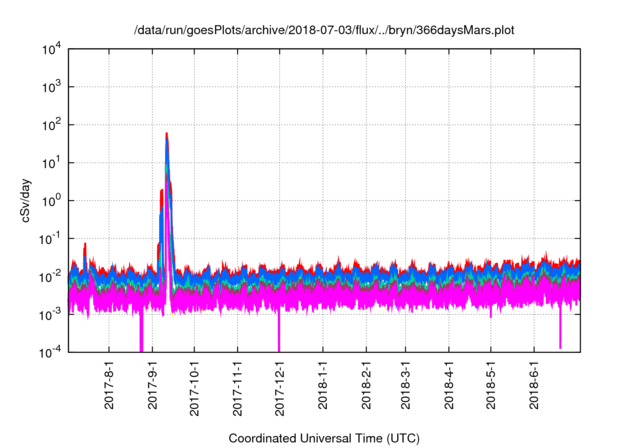Image resolution: width=640 pixels, height=448 pixels.
Task: Click the magenta dropout spike in late August 2017
Action: [141, 330]
